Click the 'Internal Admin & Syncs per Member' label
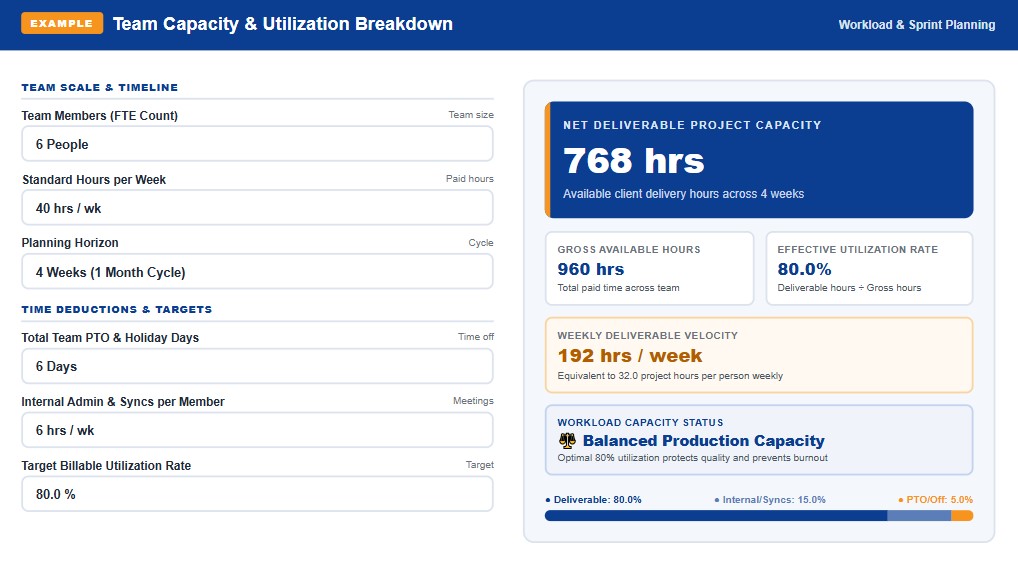1018x567 pixels. point(123,401)
